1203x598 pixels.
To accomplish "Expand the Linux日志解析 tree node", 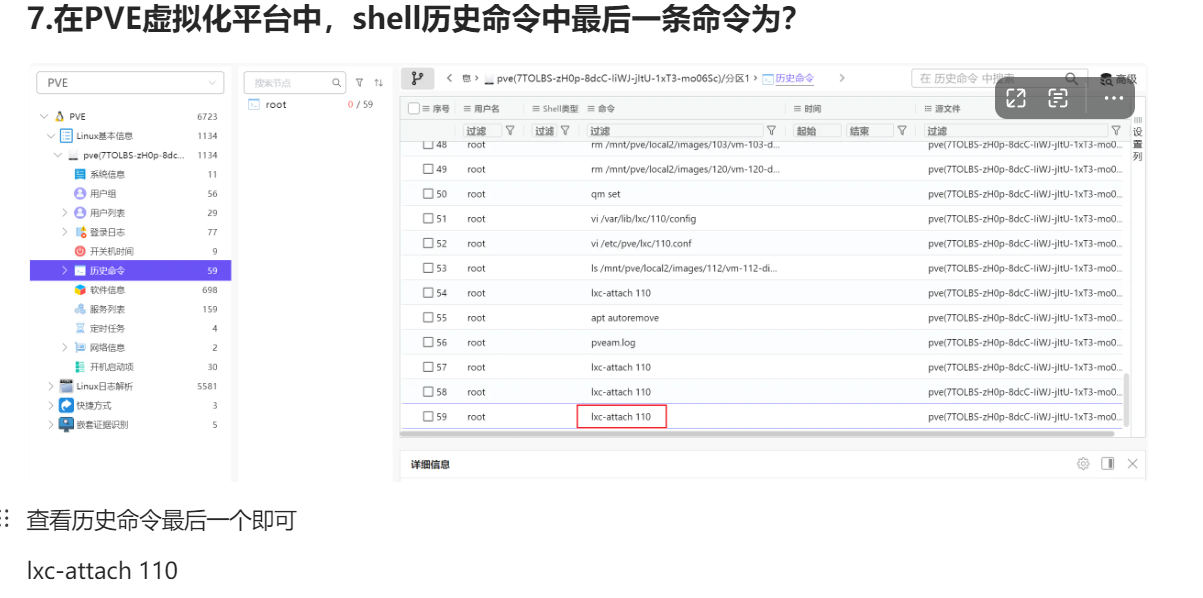I will click(x=51, y=386).
